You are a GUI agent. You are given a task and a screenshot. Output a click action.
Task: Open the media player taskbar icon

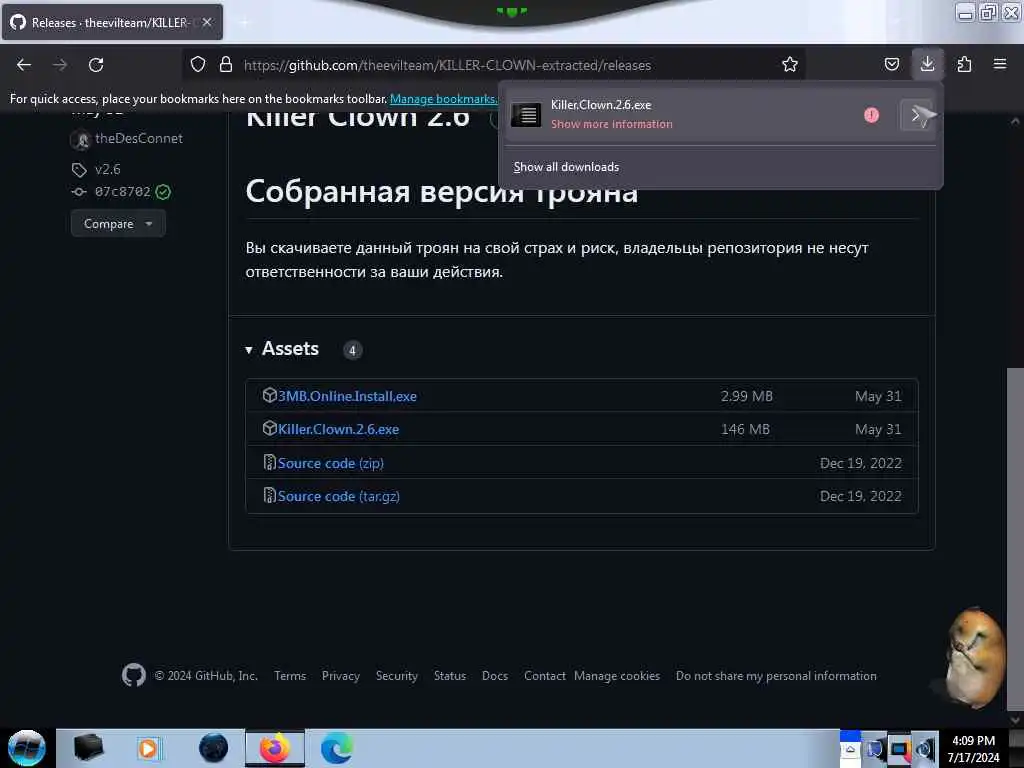148,748
